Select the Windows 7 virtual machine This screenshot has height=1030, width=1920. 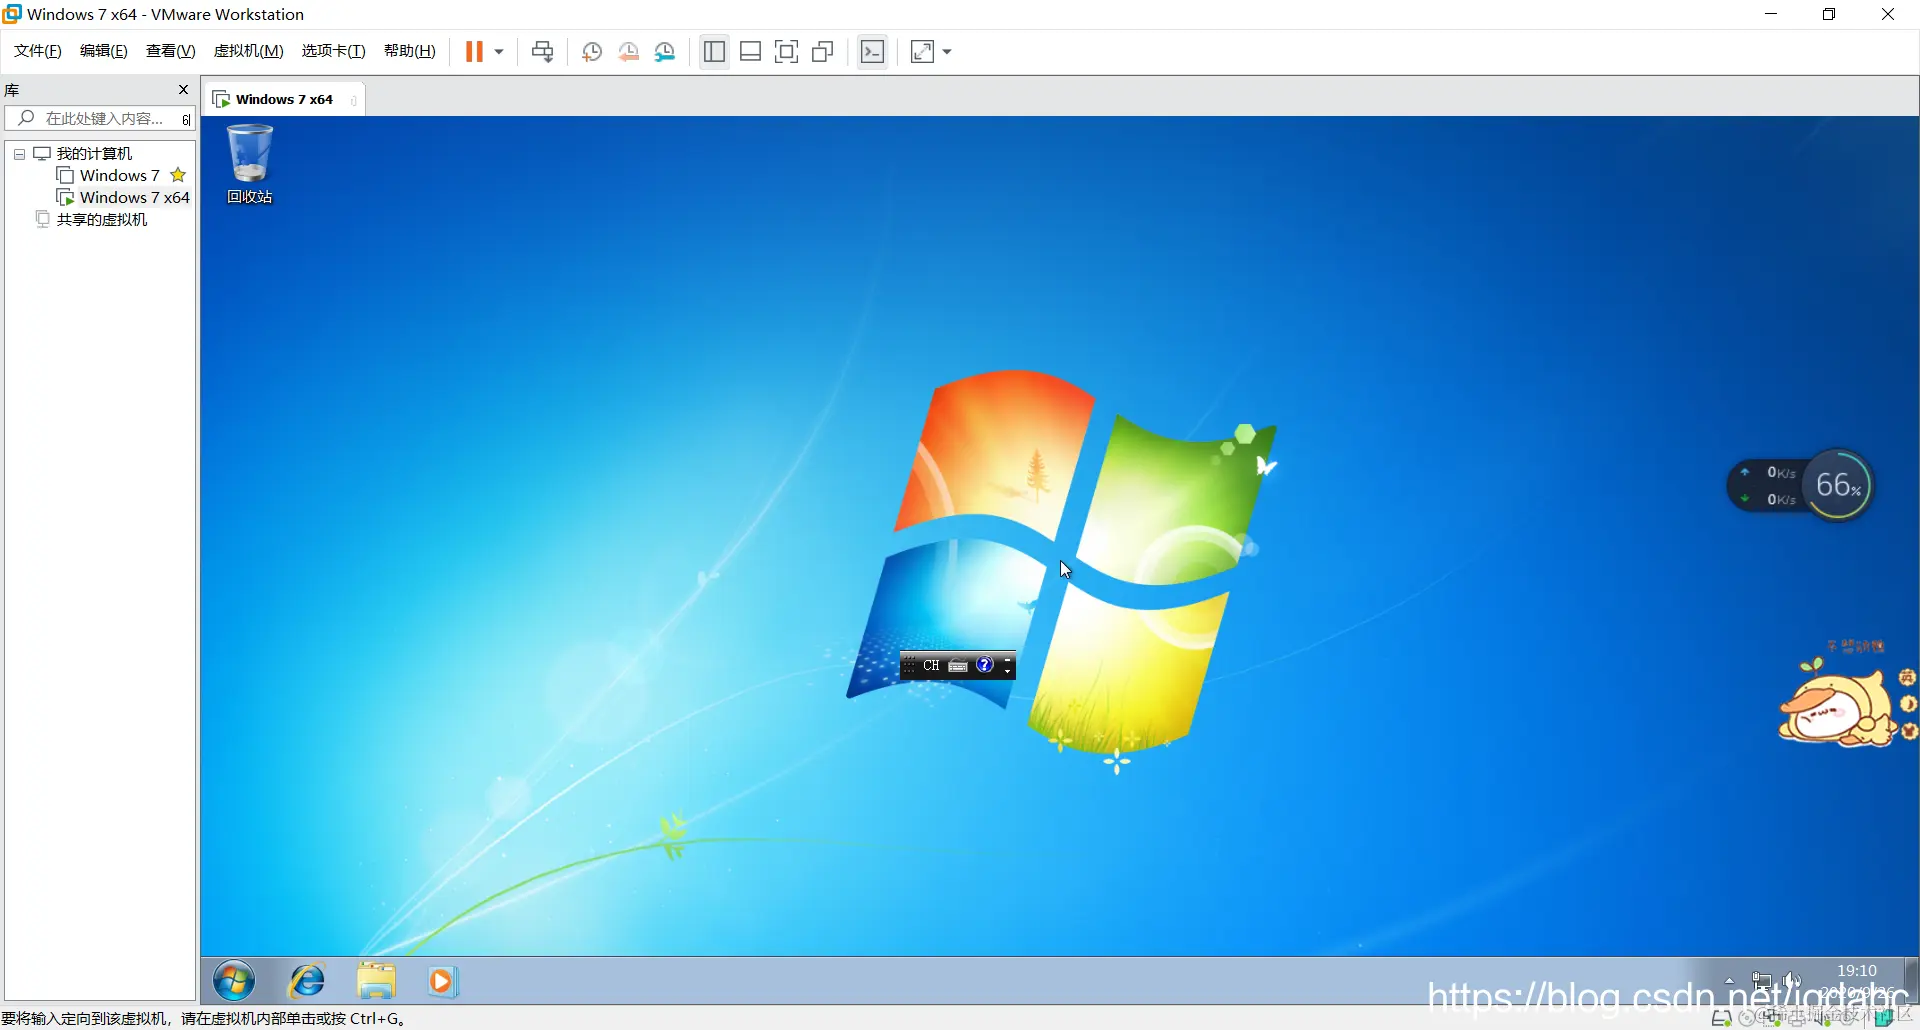[x=120, y=176]
